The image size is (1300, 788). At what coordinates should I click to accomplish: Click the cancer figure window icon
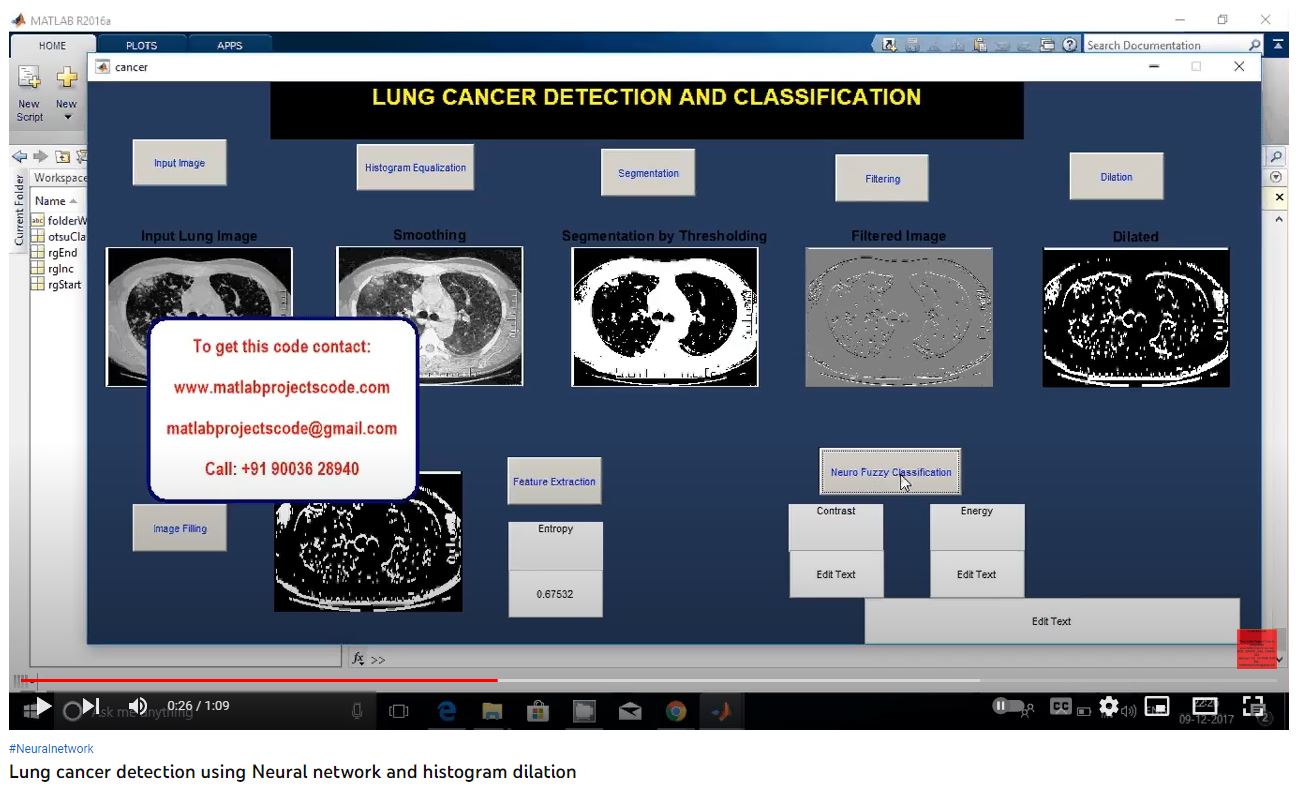pos(102,67)
